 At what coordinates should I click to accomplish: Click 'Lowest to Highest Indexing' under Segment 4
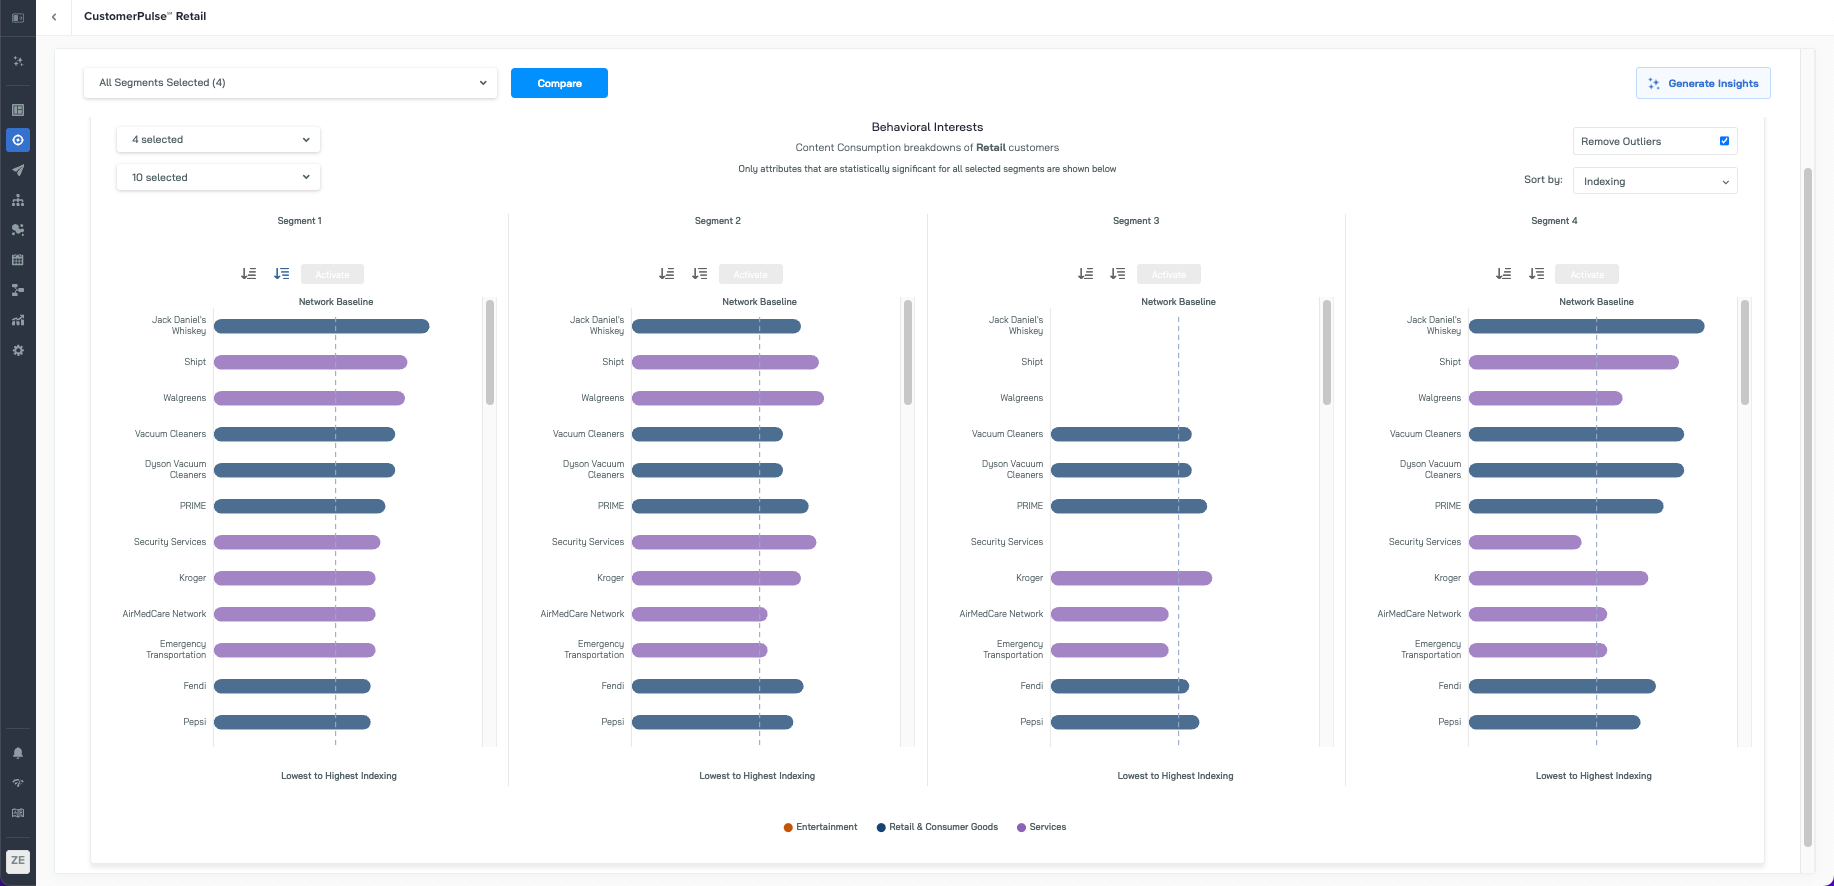(1594, 776)
